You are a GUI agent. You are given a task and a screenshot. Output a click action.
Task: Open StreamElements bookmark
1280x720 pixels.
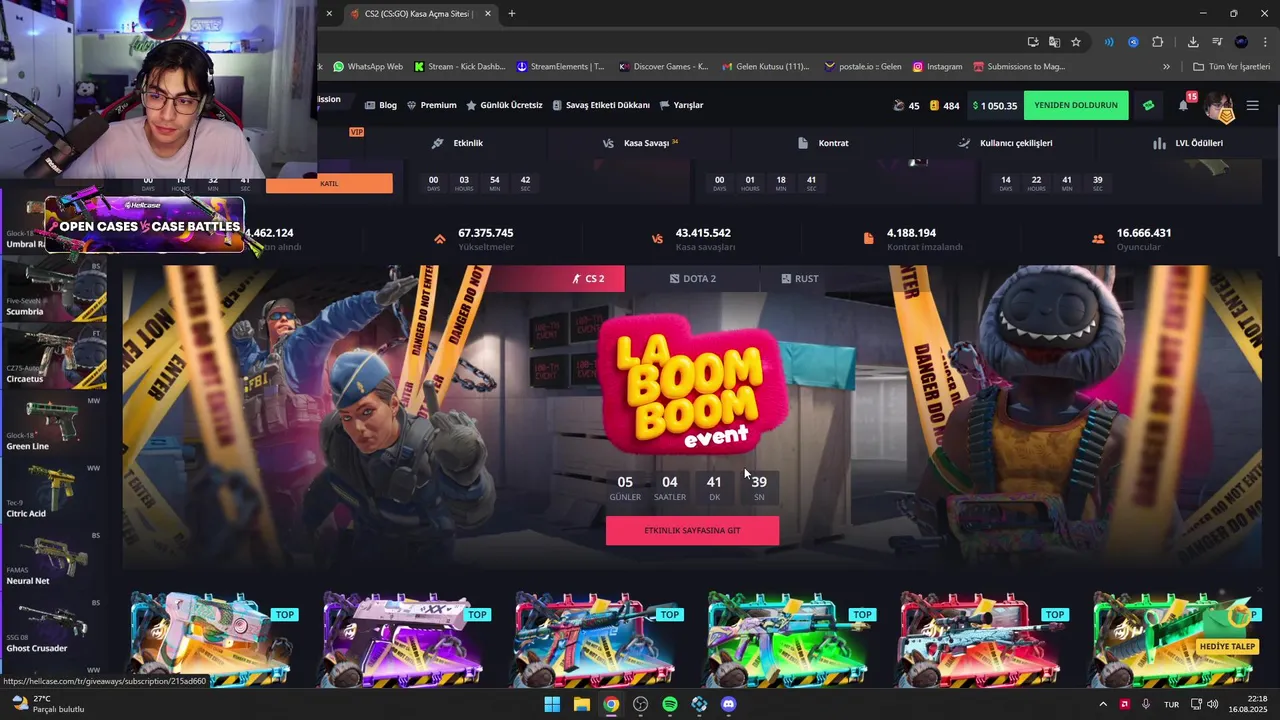click(x=560, y=67)
